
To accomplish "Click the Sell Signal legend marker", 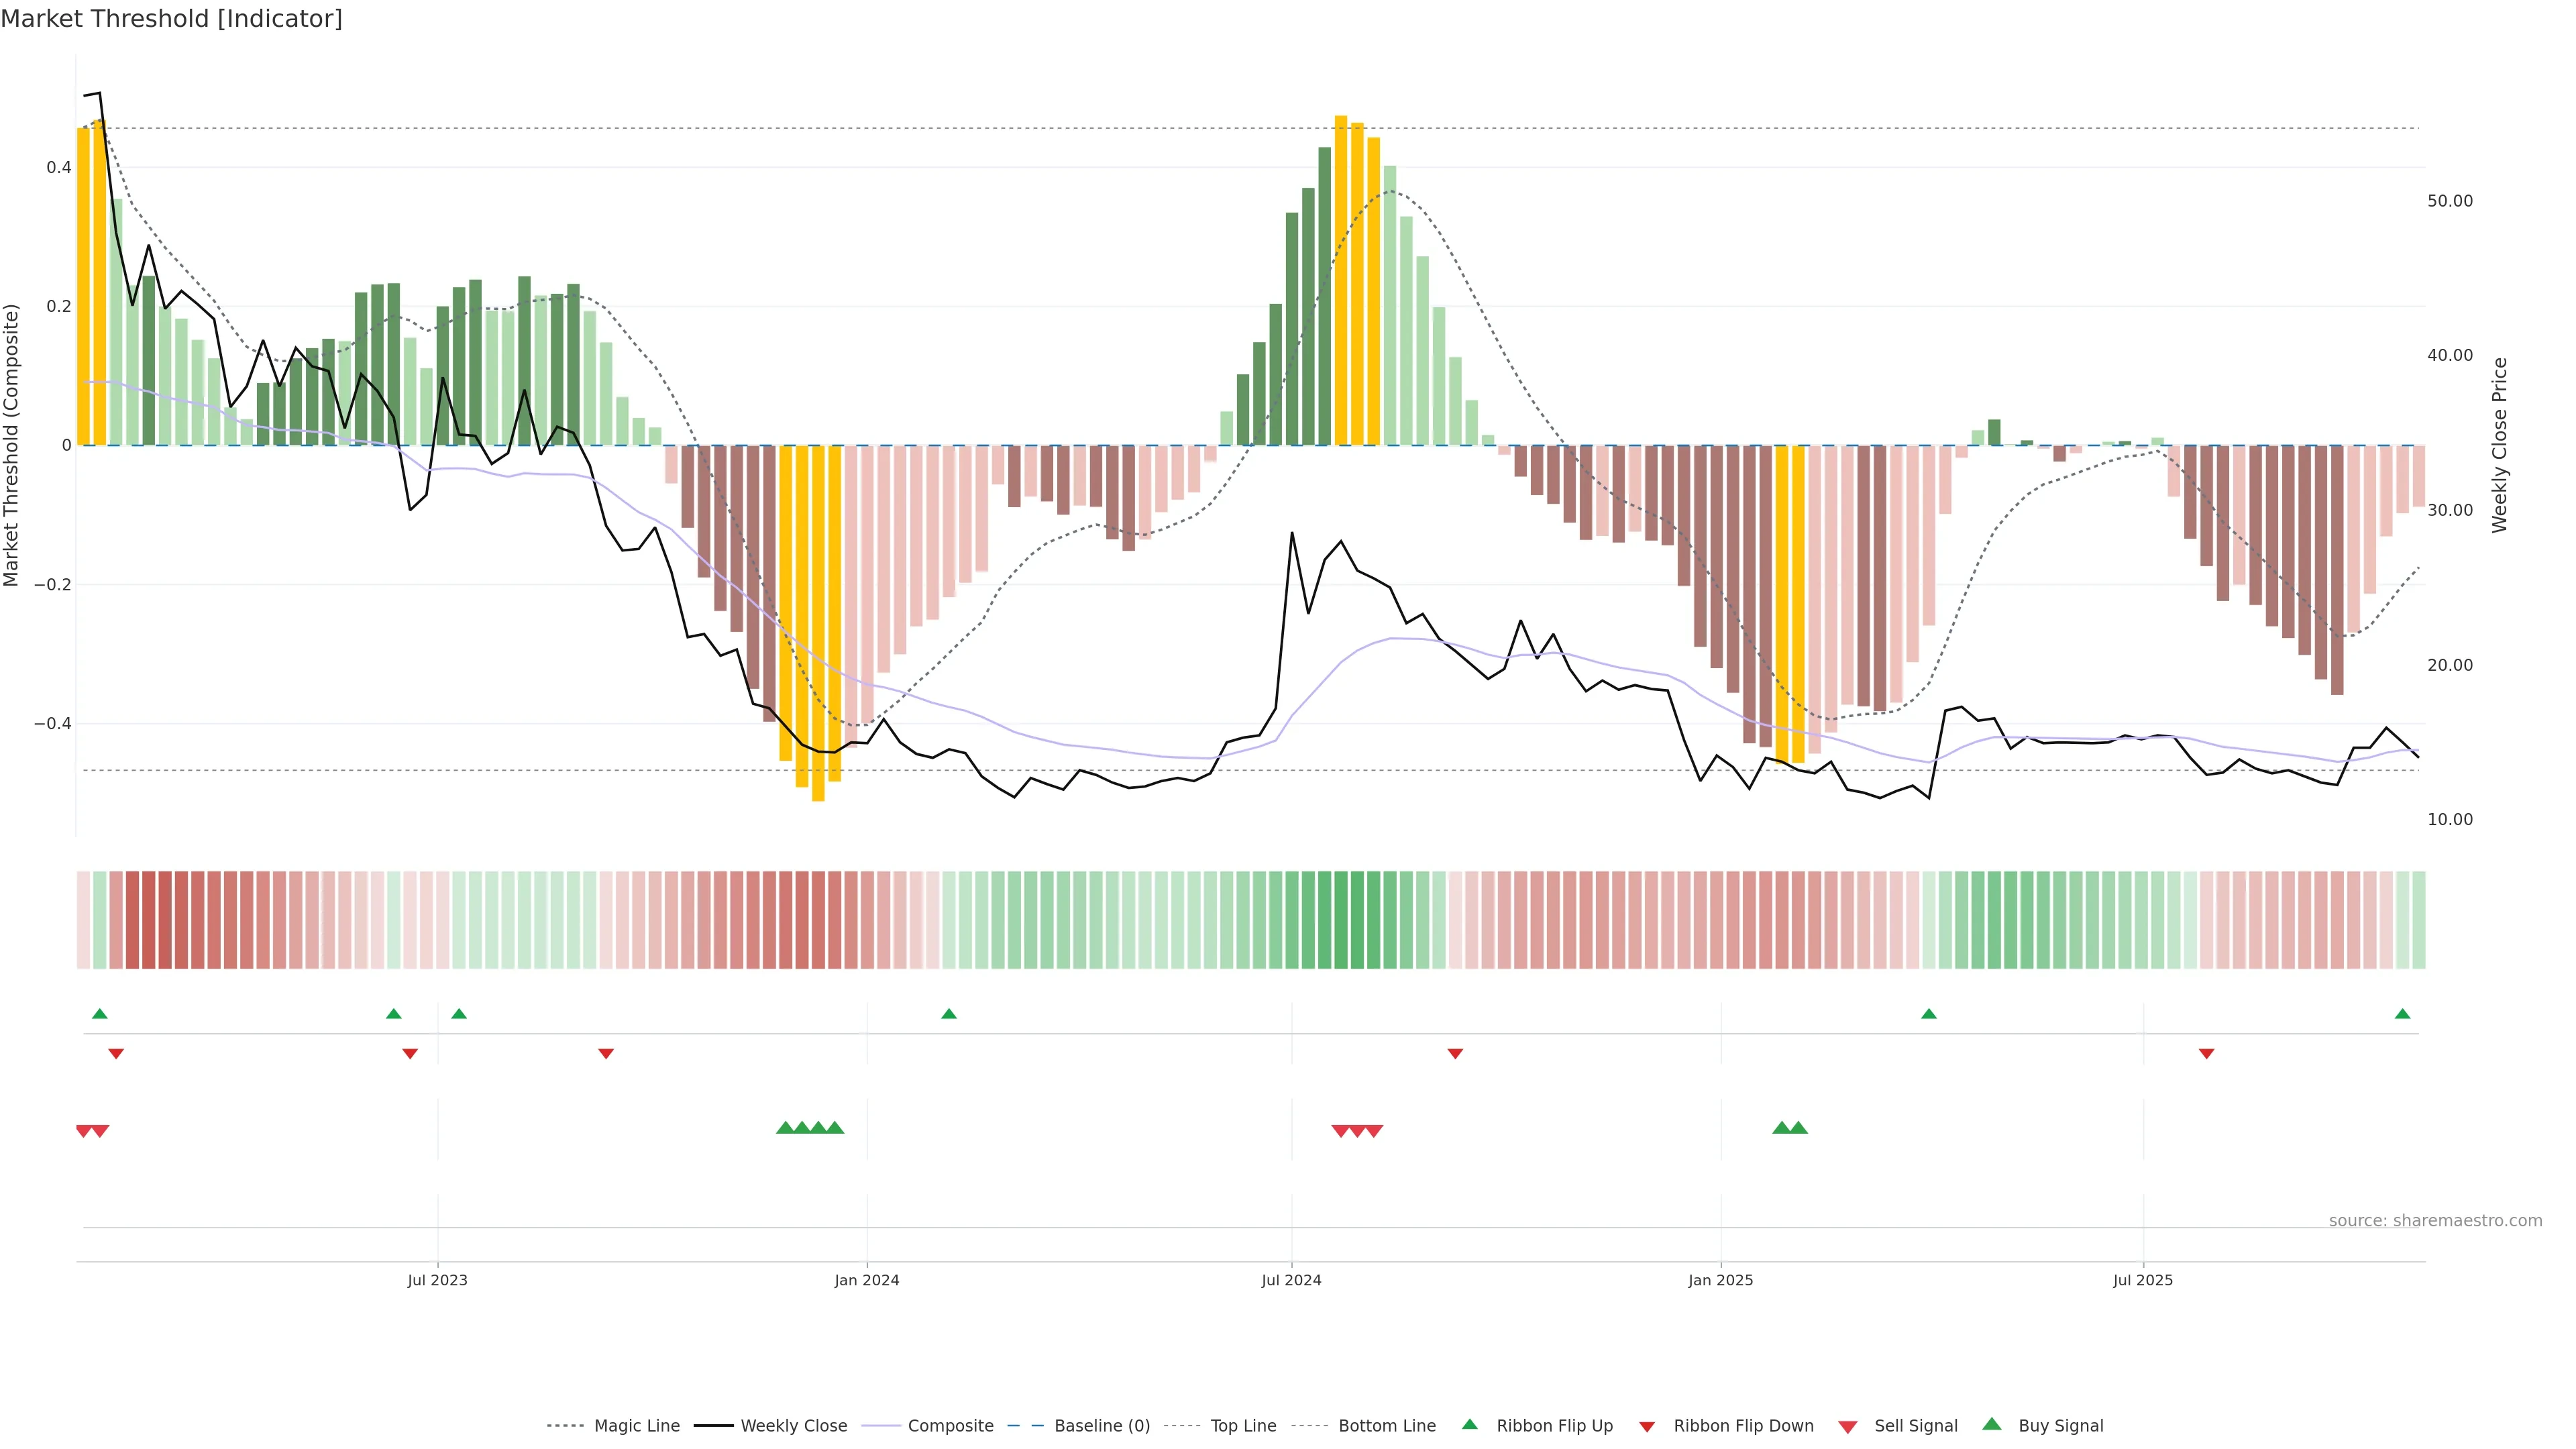I will [1848, 1427].
